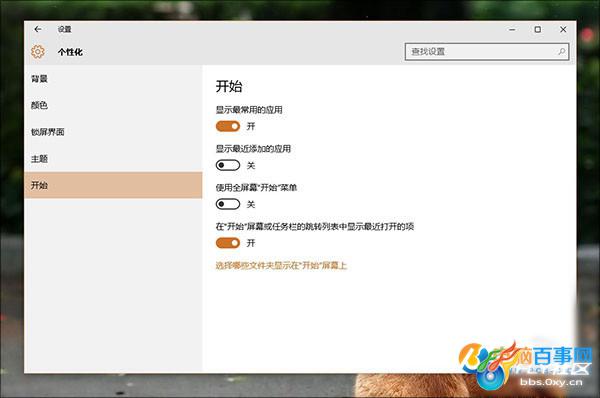Turn off 显示最常用的应用 toggle
The width and height of the screenshot is (600, 398).
228,126
